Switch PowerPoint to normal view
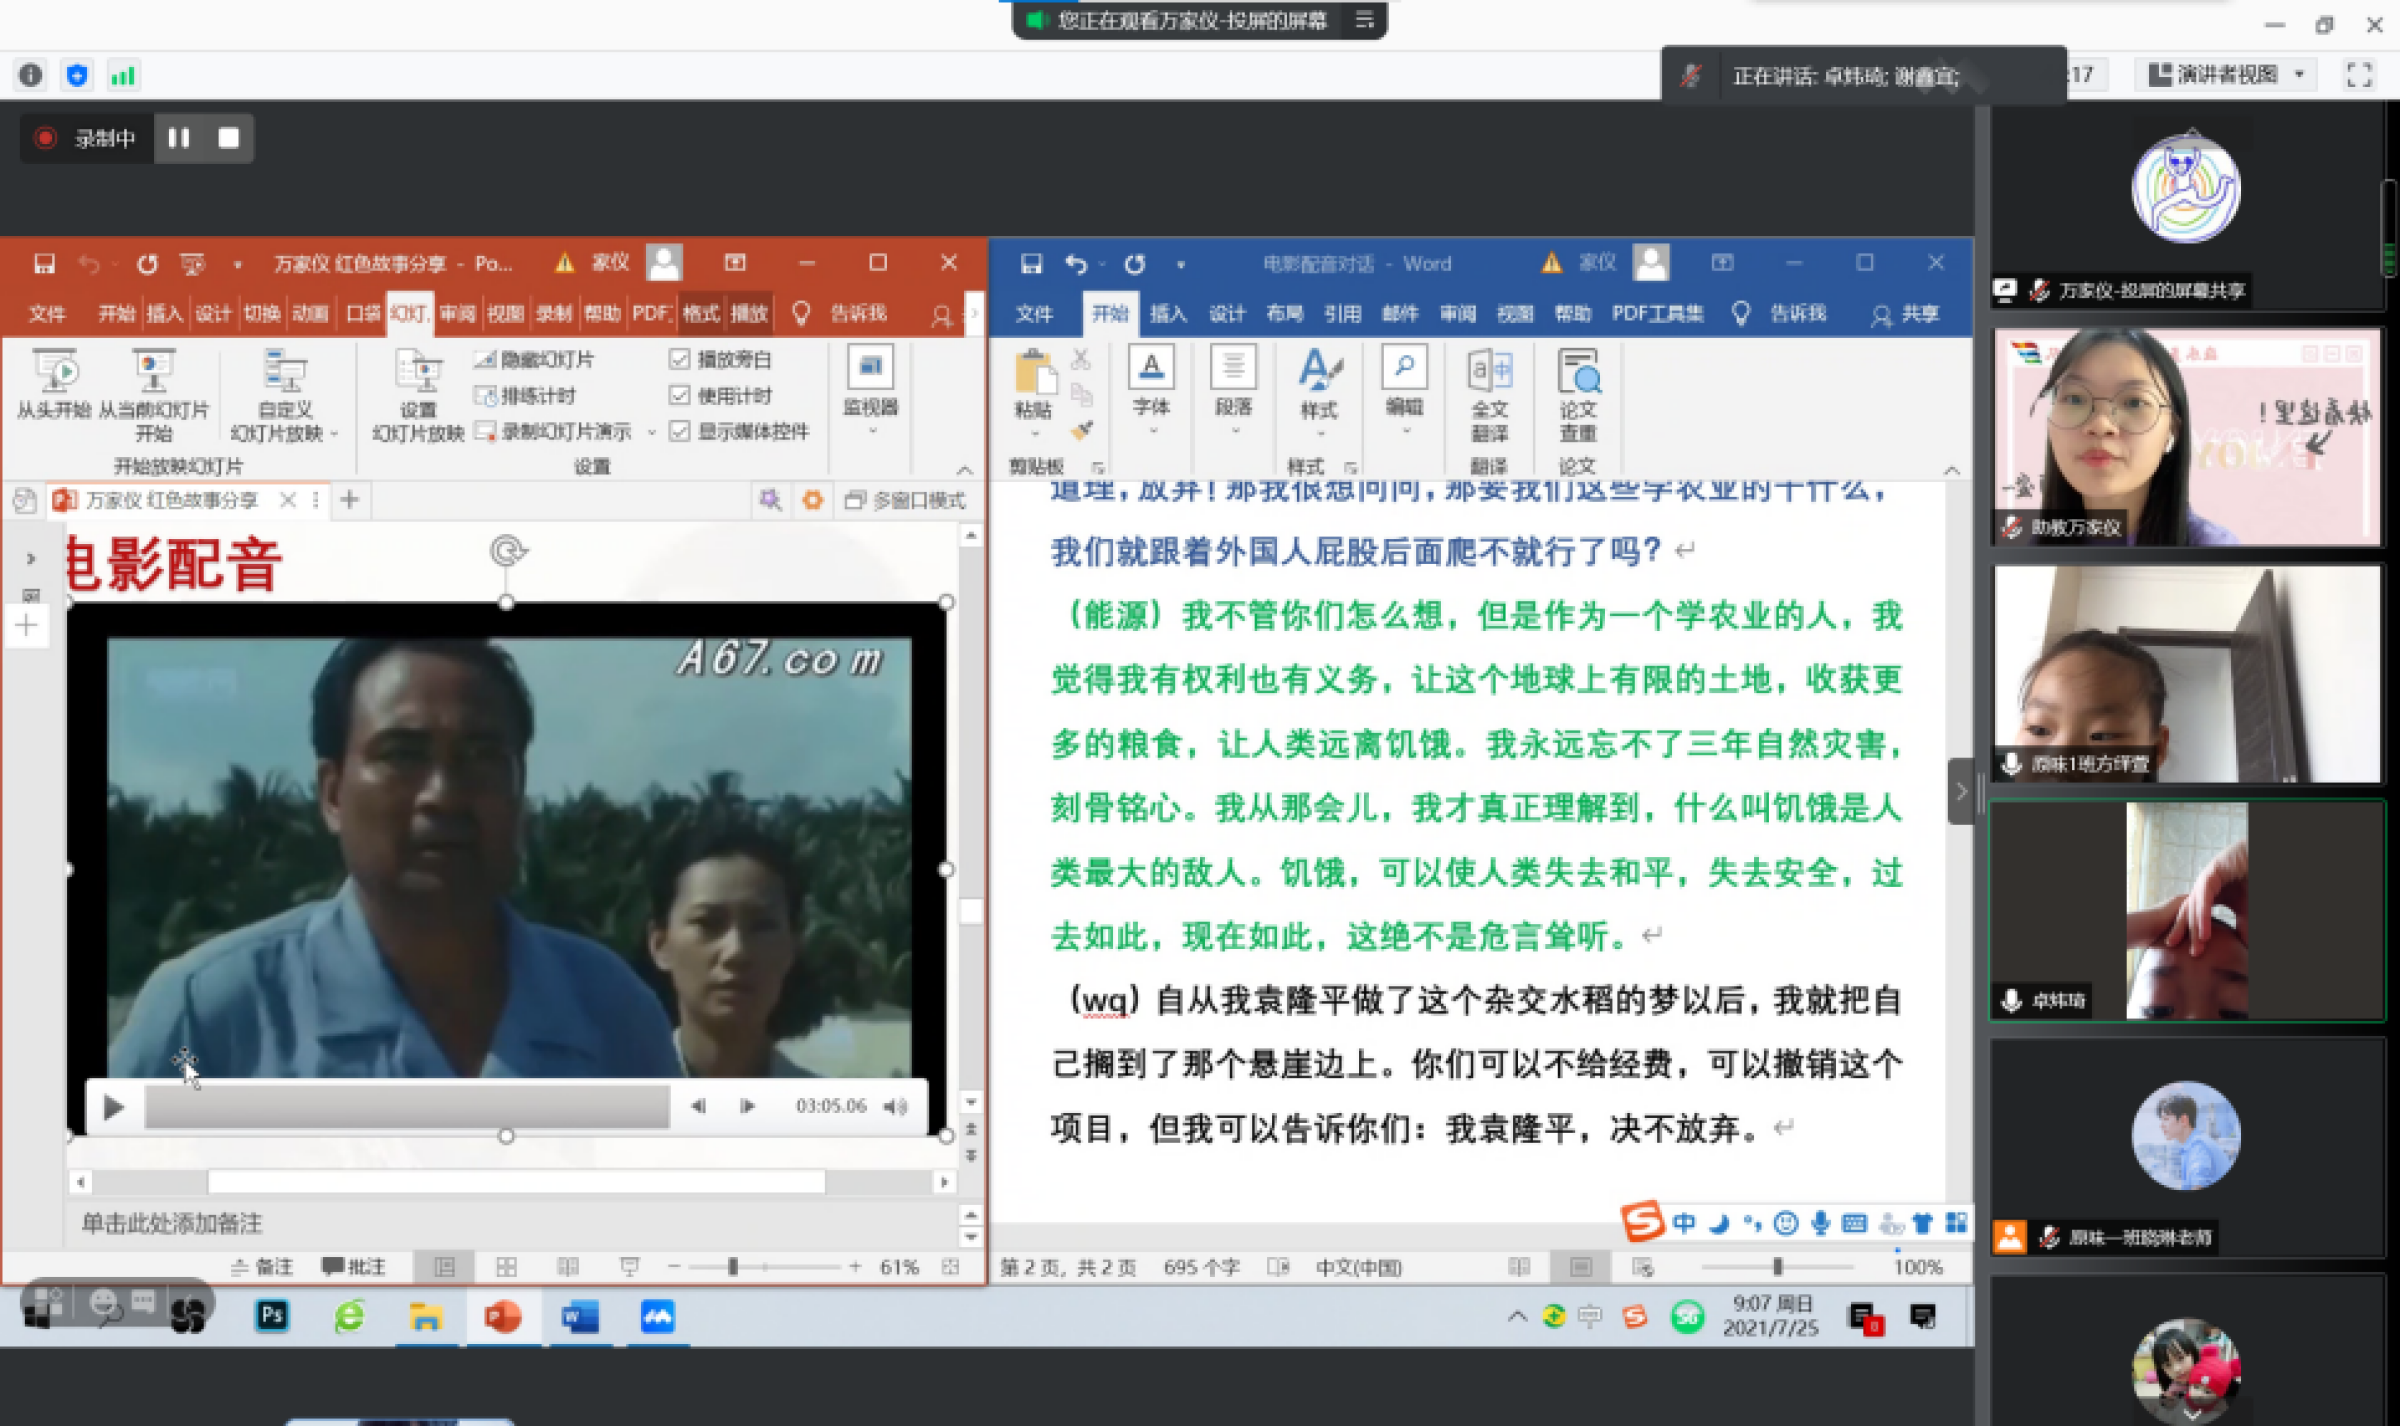This screenshot has width=2400, height=1426. point(445,1267)
